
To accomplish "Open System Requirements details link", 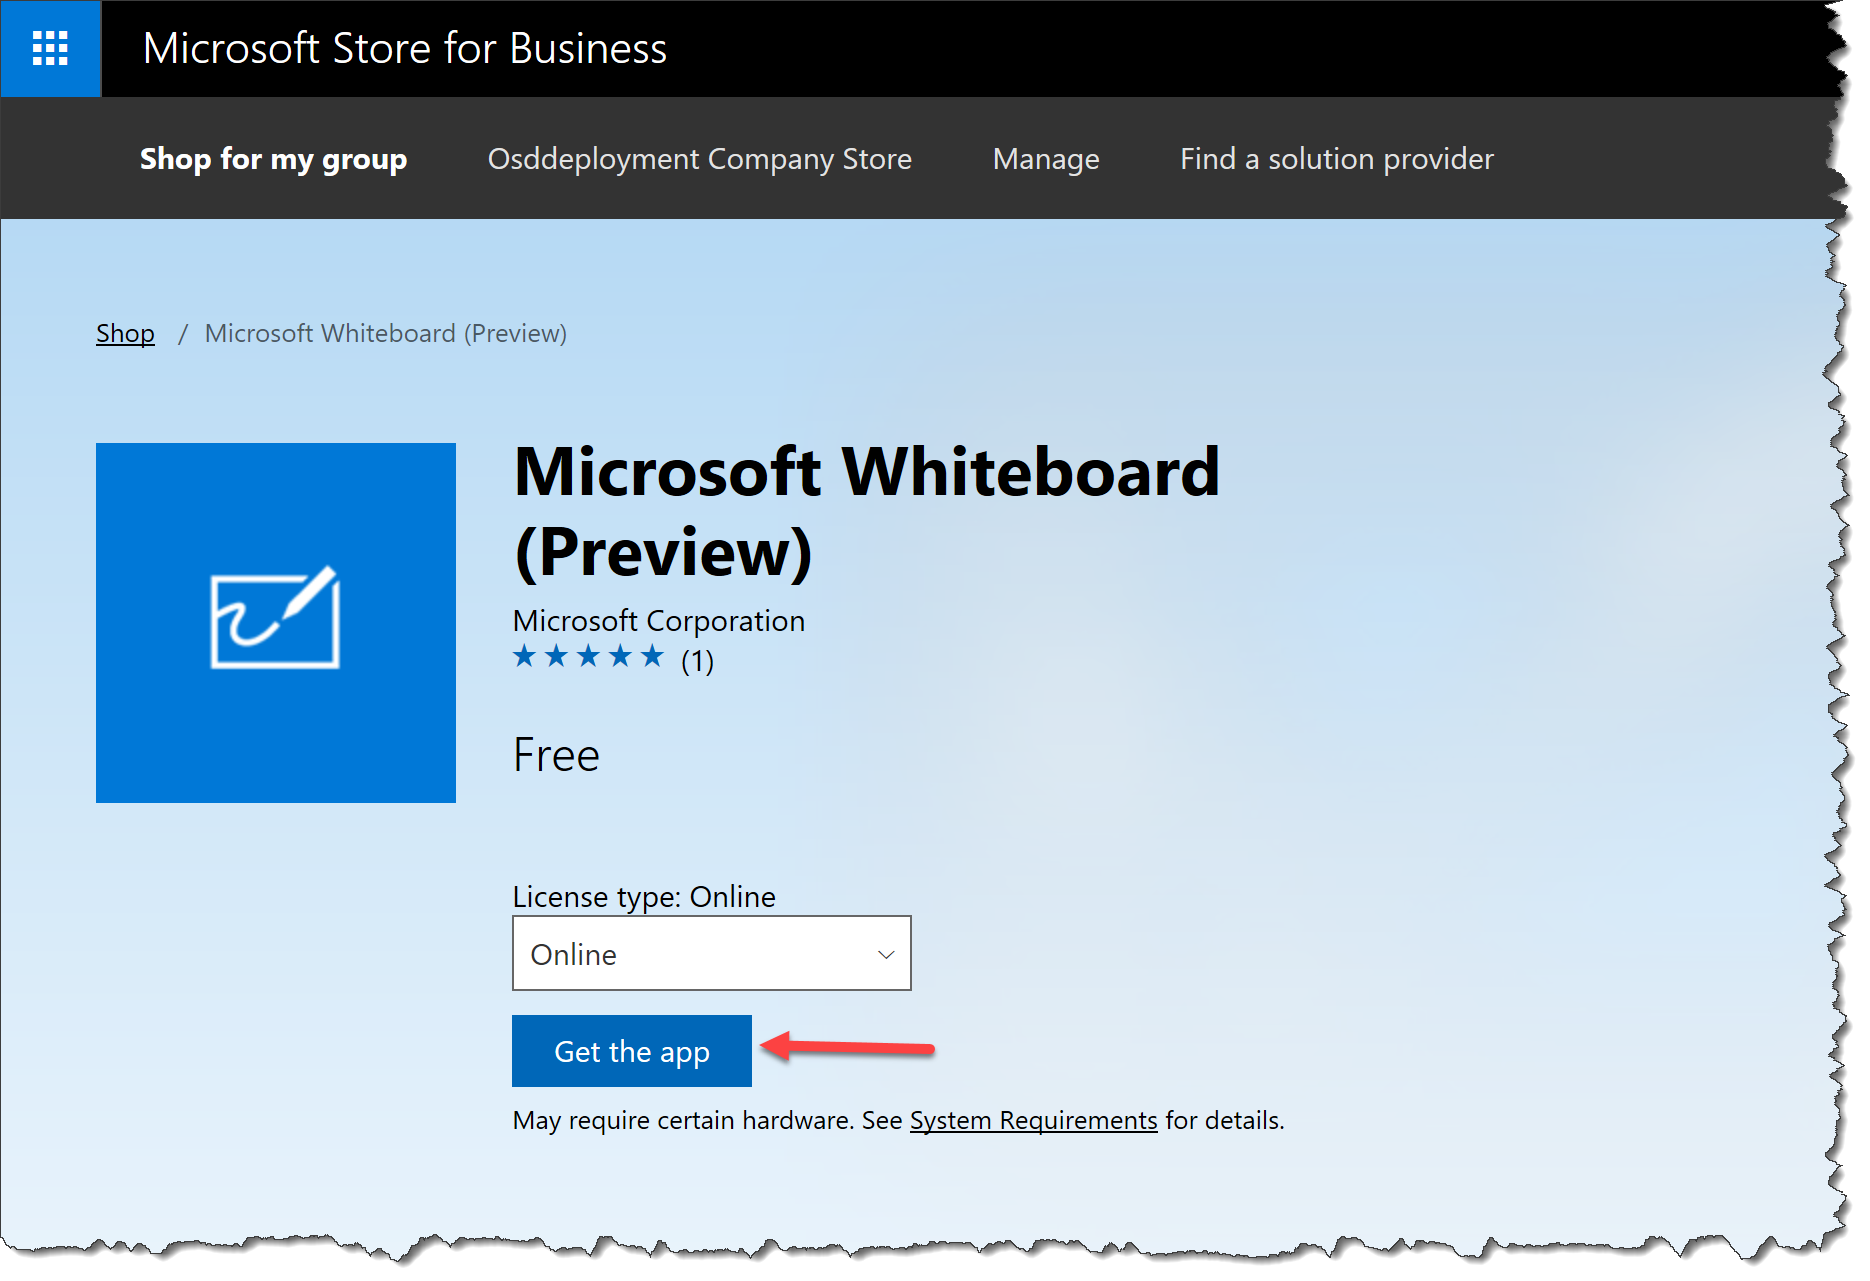I will tap(1033, 1120).
